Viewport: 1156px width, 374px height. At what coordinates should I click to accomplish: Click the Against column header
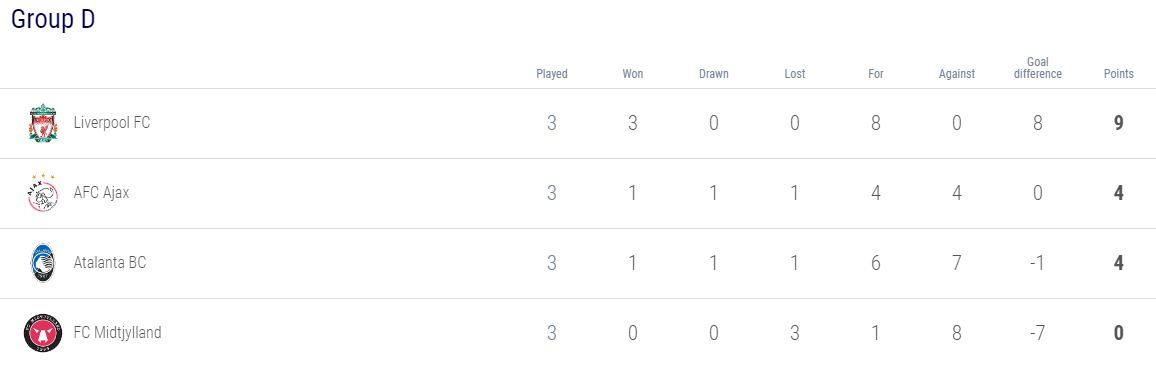pyautogui.click(x=957, y=74)
